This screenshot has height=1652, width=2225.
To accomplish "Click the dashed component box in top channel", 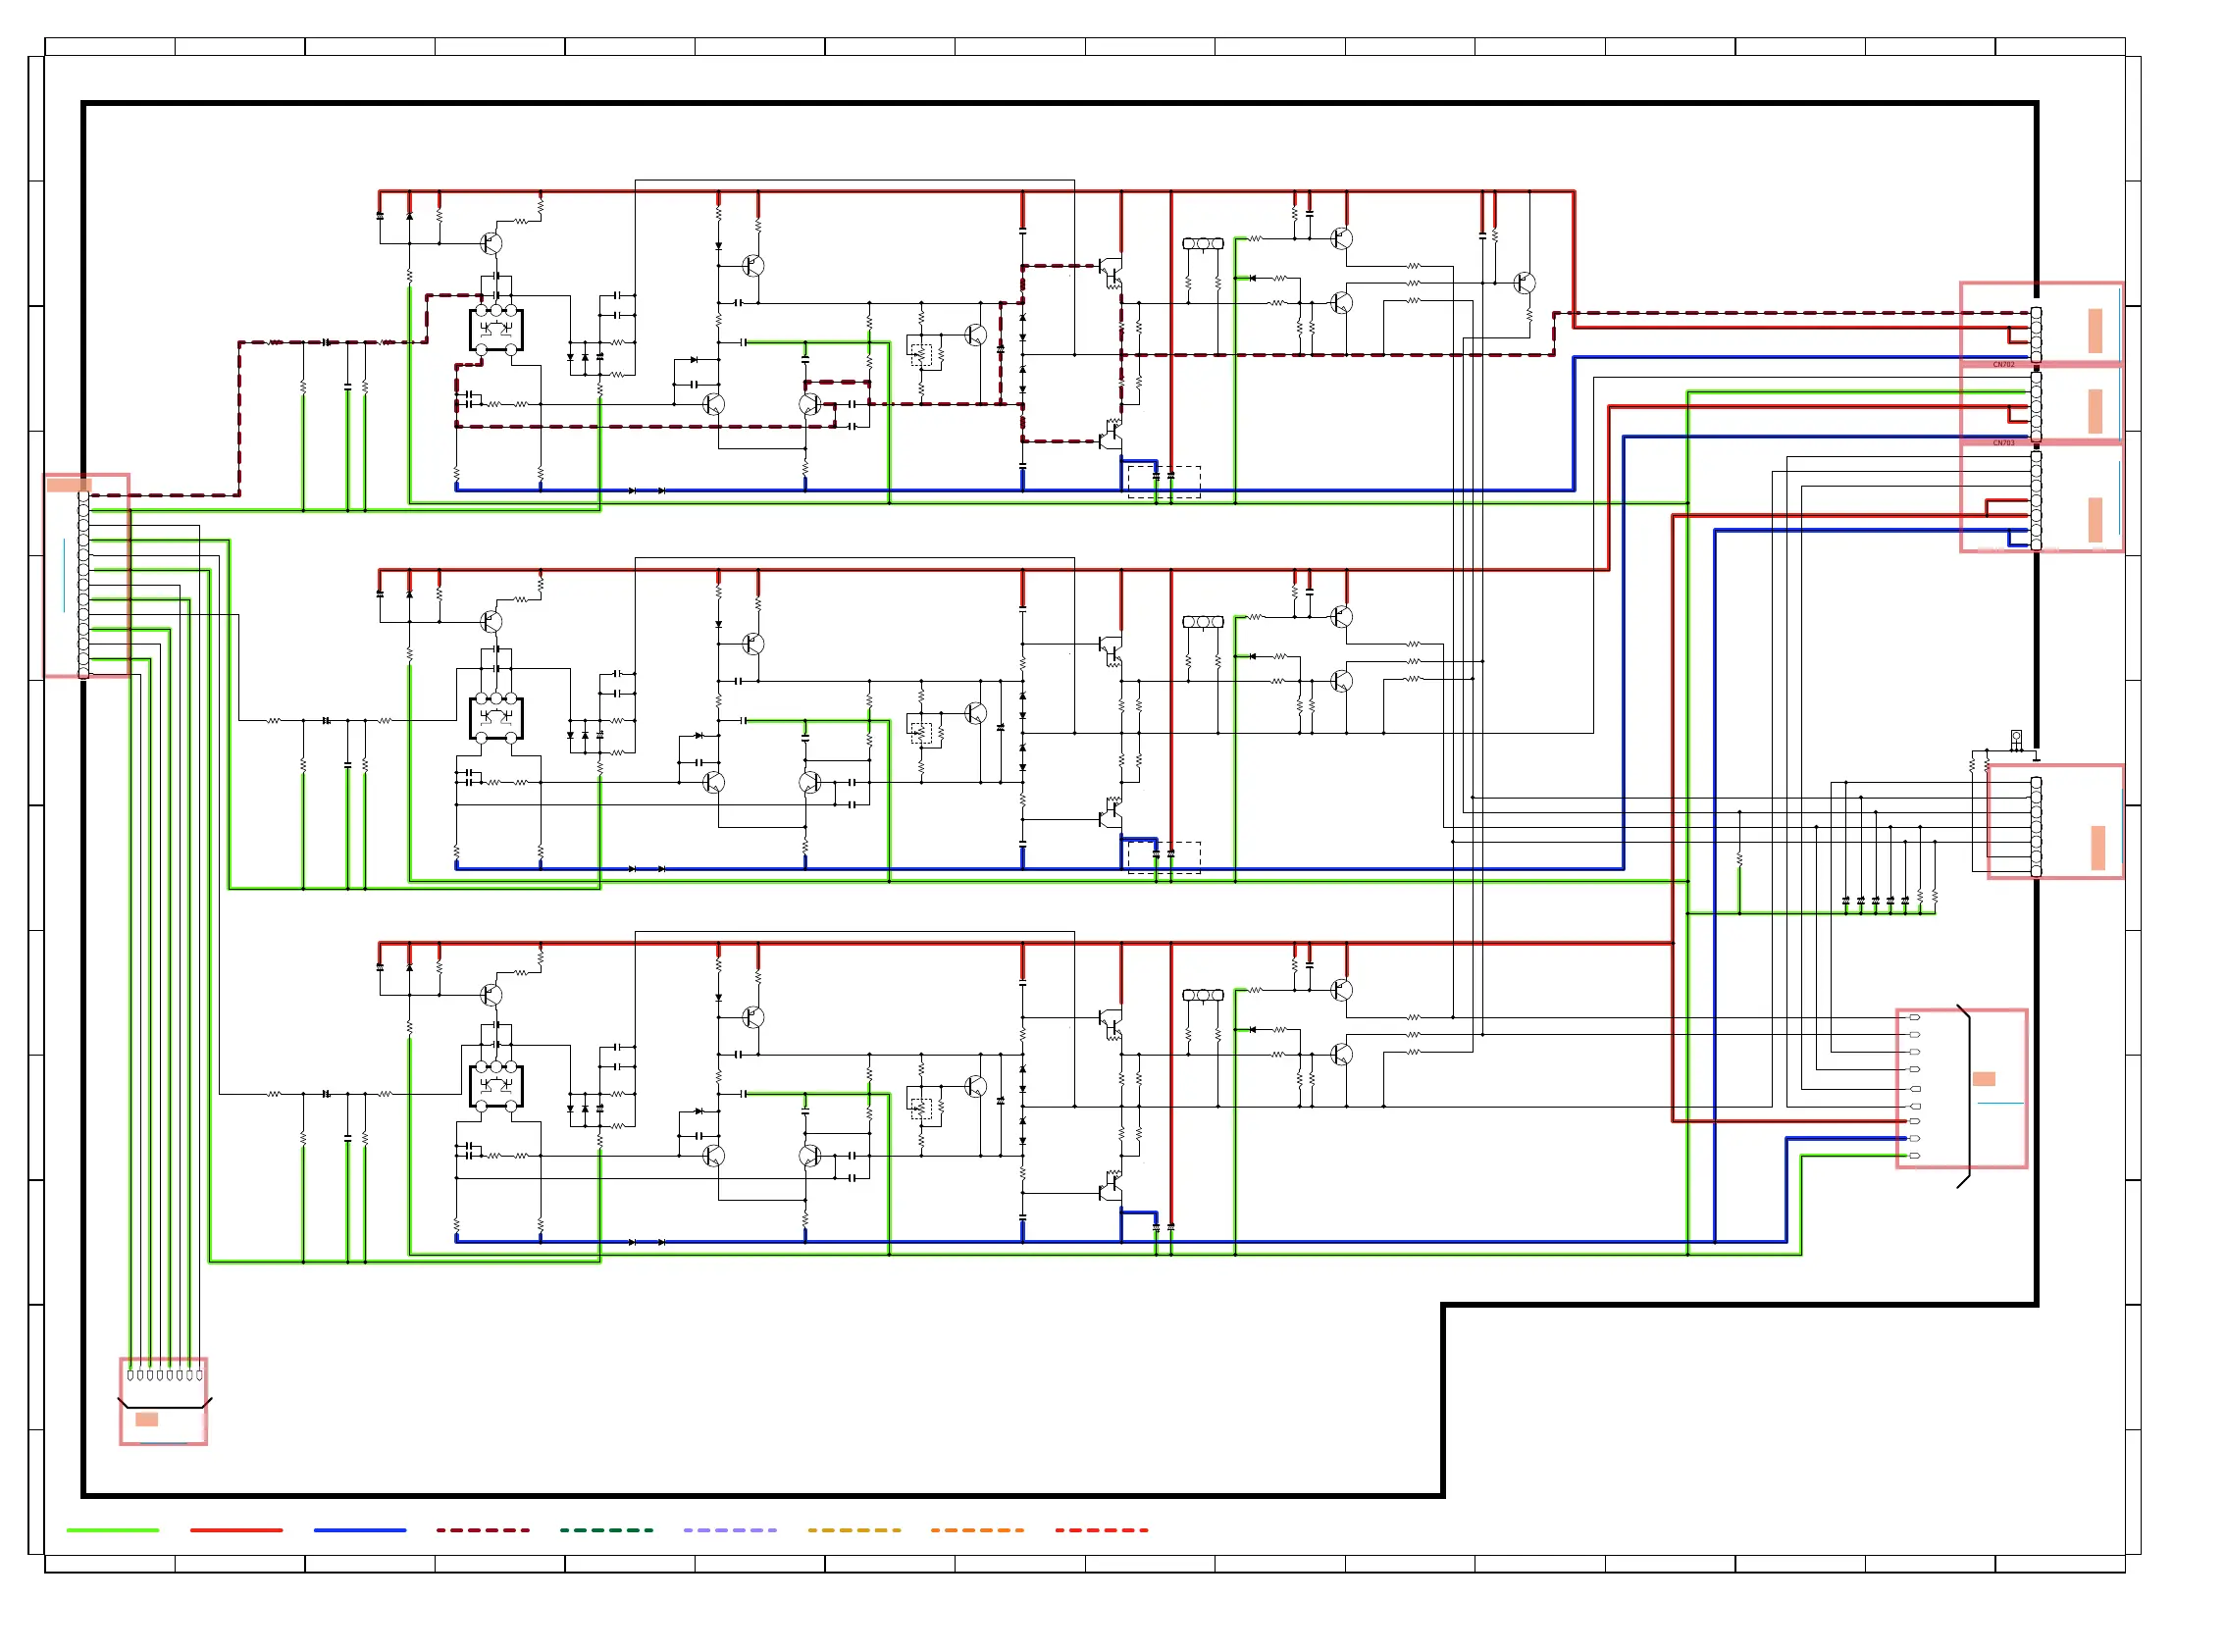I will (1164, 482).
